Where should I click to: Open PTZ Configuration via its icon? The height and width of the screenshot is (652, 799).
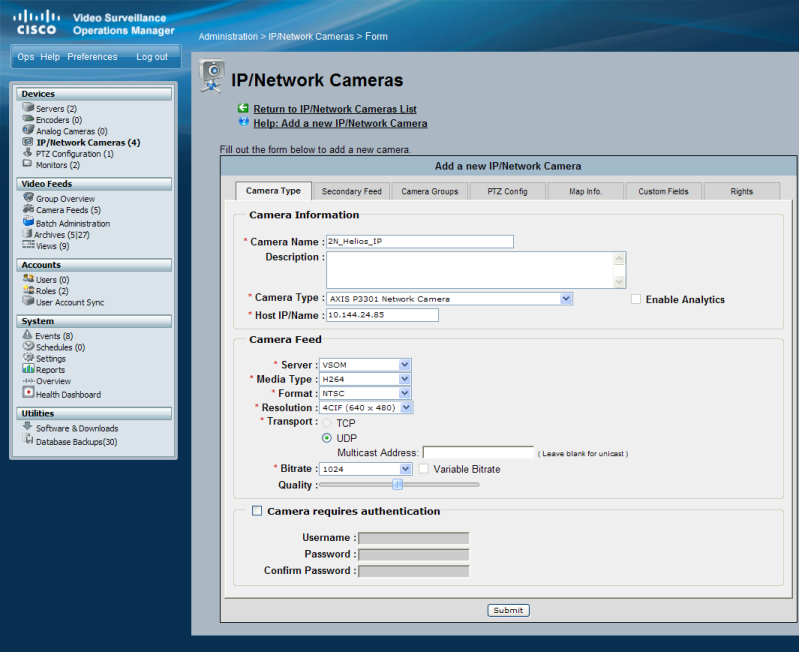pos(28,153)
